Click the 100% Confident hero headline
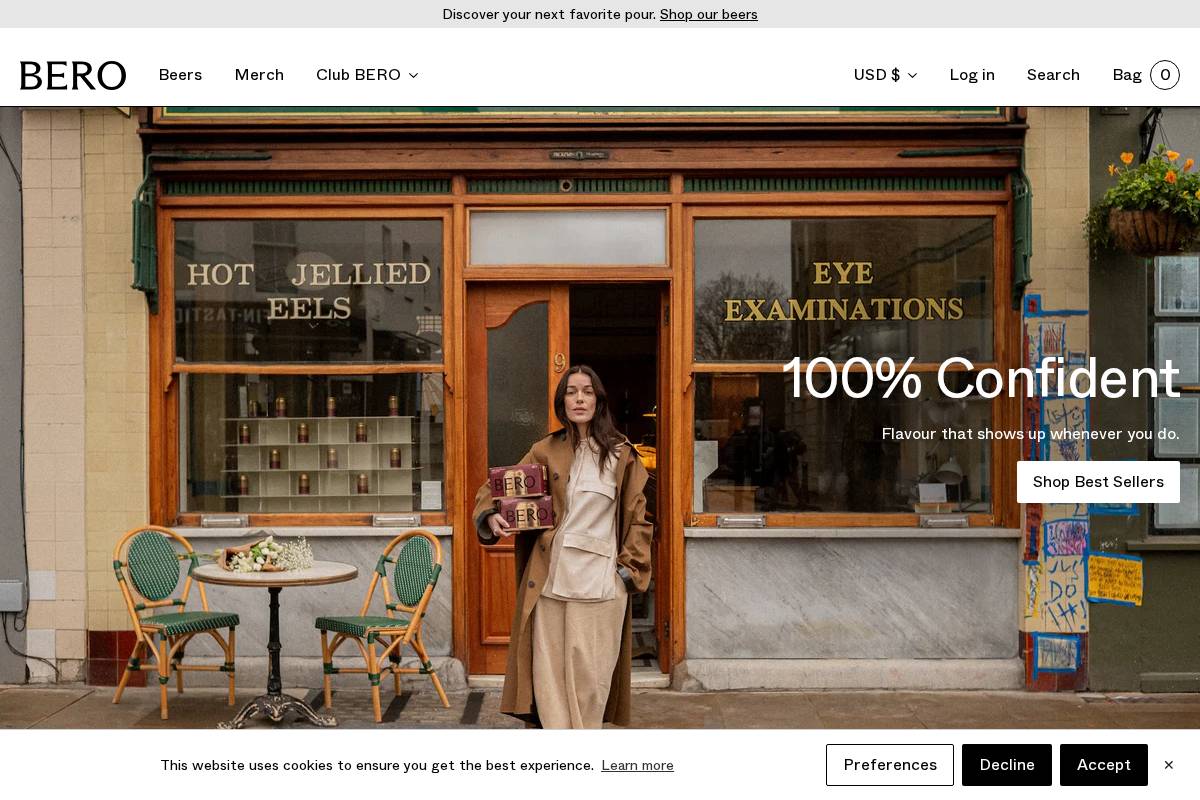Screen dimensions: 1200x800 click(981, 378)
